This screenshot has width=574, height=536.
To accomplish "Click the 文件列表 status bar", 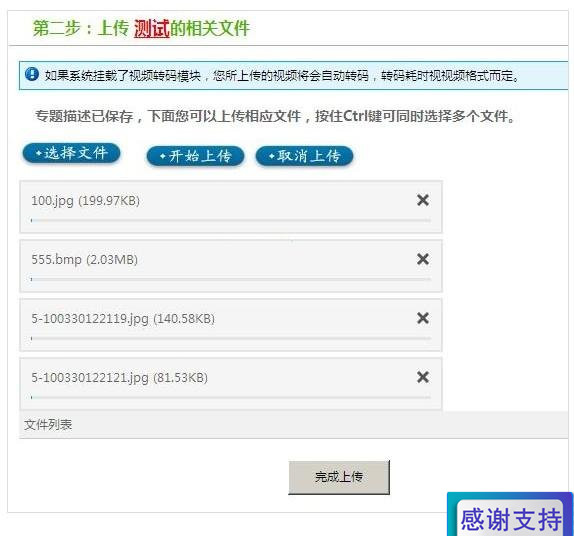I will click(x=294, y=425).
